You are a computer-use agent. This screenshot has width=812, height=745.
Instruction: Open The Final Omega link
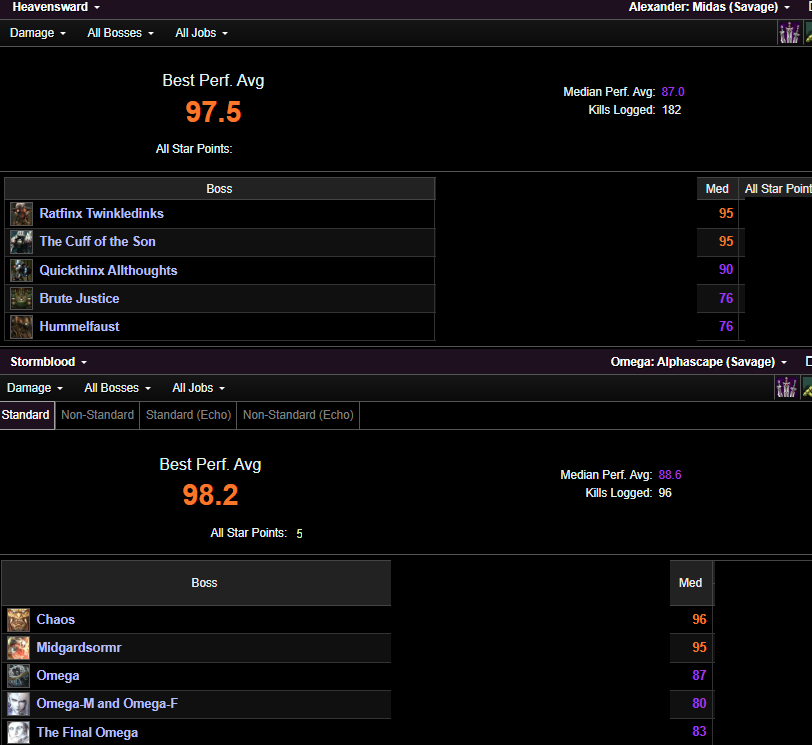pos(87,733)
